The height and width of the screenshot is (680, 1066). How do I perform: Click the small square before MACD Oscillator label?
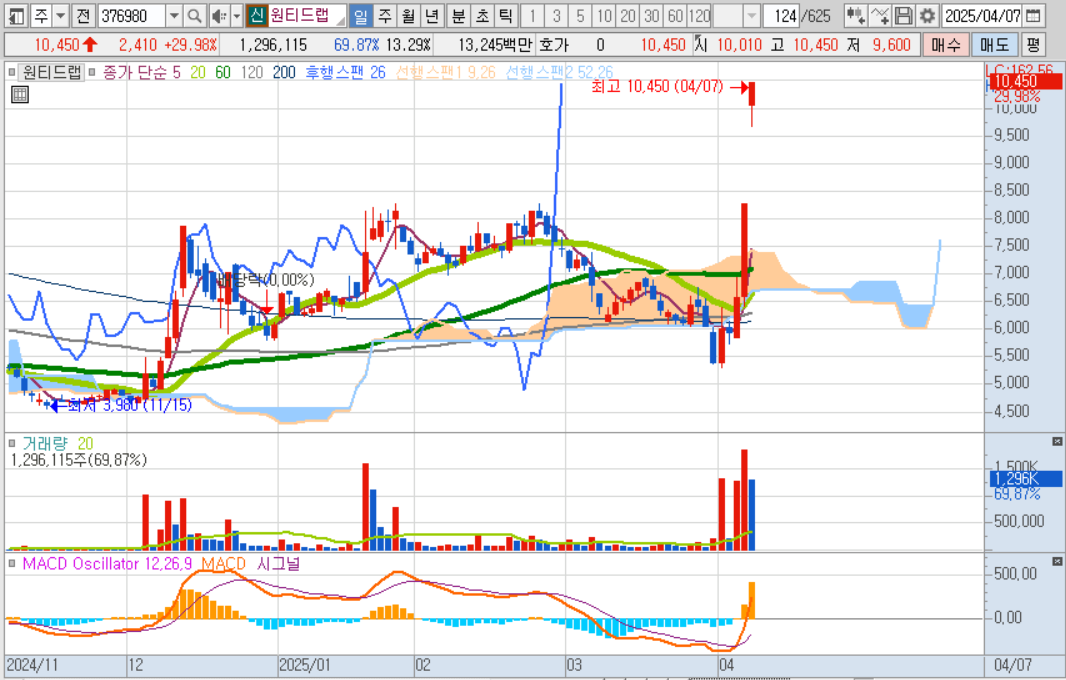[x=12, y=564]
